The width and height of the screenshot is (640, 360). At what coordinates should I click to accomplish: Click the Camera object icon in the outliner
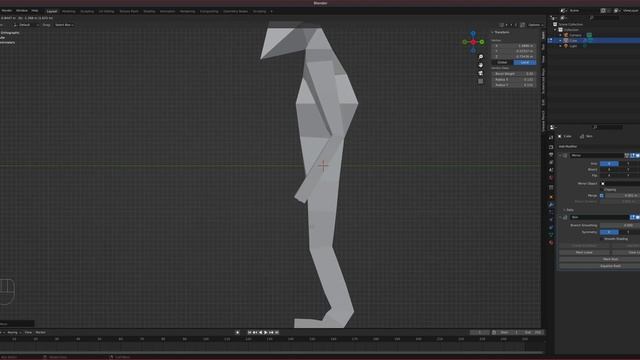pyautogui.click(x=566, y=35)
